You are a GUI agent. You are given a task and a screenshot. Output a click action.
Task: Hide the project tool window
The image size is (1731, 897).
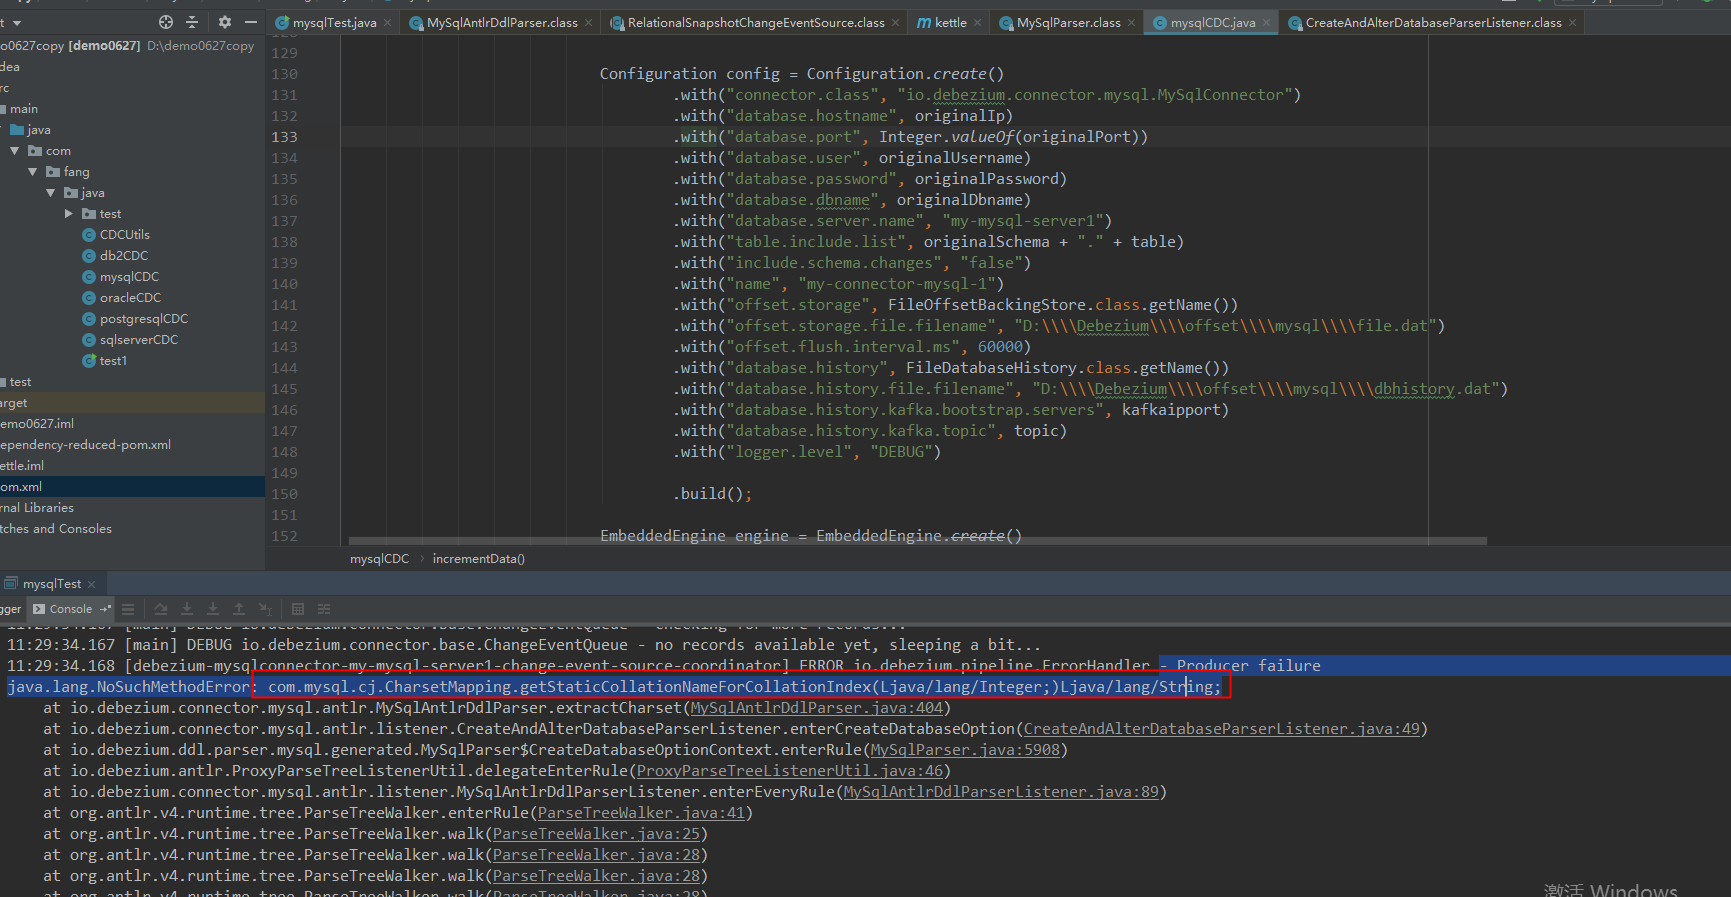pos(251,22)
